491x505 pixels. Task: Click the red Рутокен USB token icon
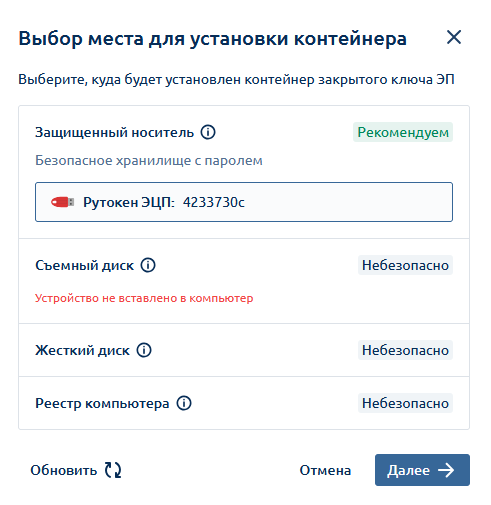[63, 202]
